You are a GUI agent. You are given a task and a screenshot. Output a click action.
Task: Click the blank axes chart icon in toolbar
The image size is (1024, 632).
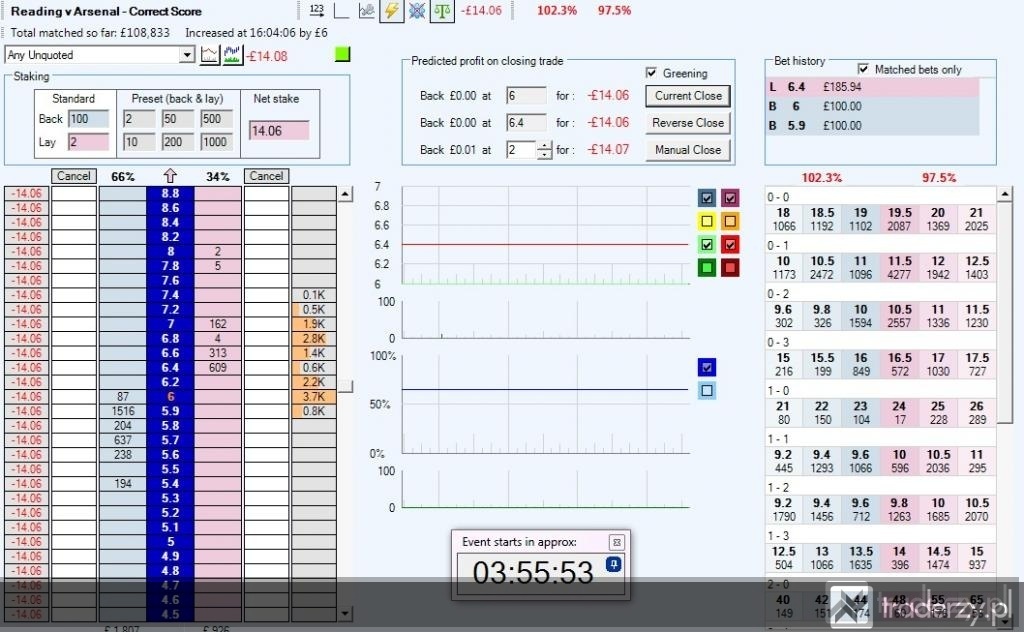click(x=342, y=10)
